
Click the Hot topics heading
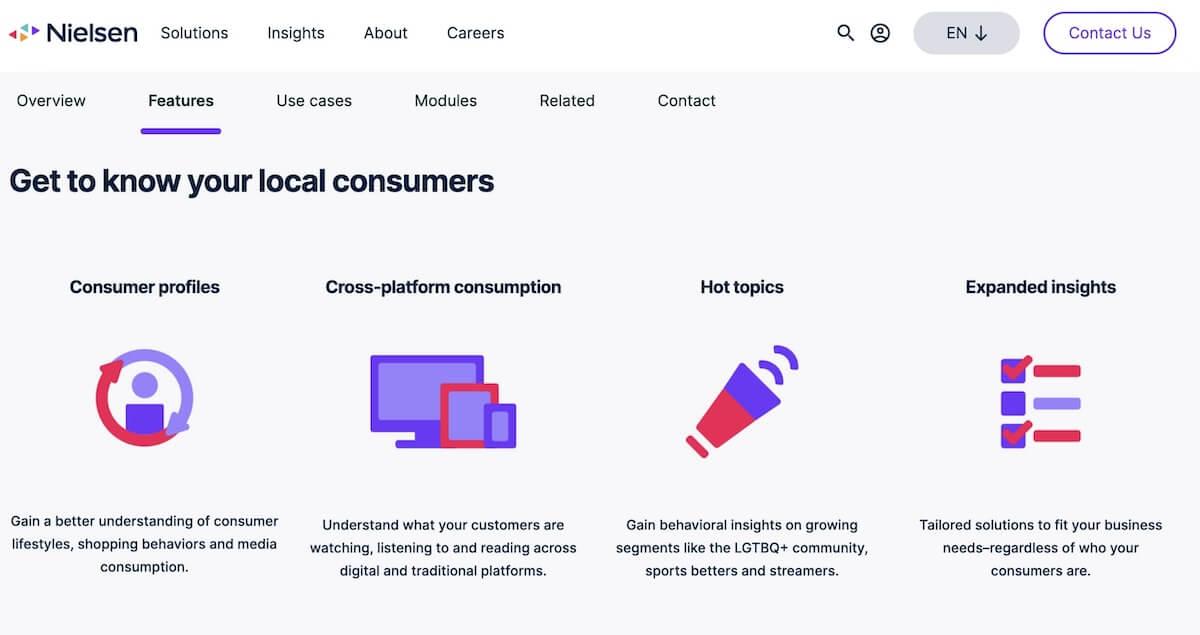[742, 287]
